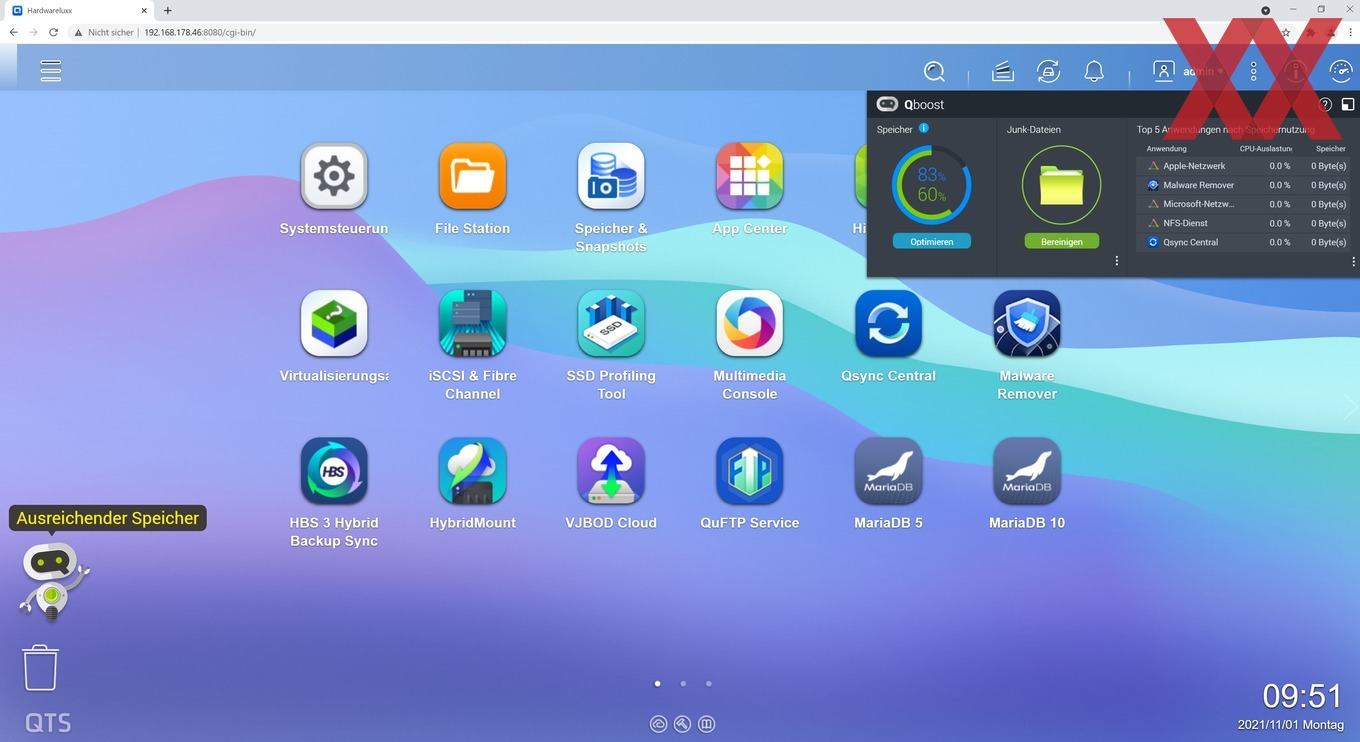The width and height of the screenshot is (1360, 742).
Task: Go to next desktop page arrow
Action: point(1351,406)
